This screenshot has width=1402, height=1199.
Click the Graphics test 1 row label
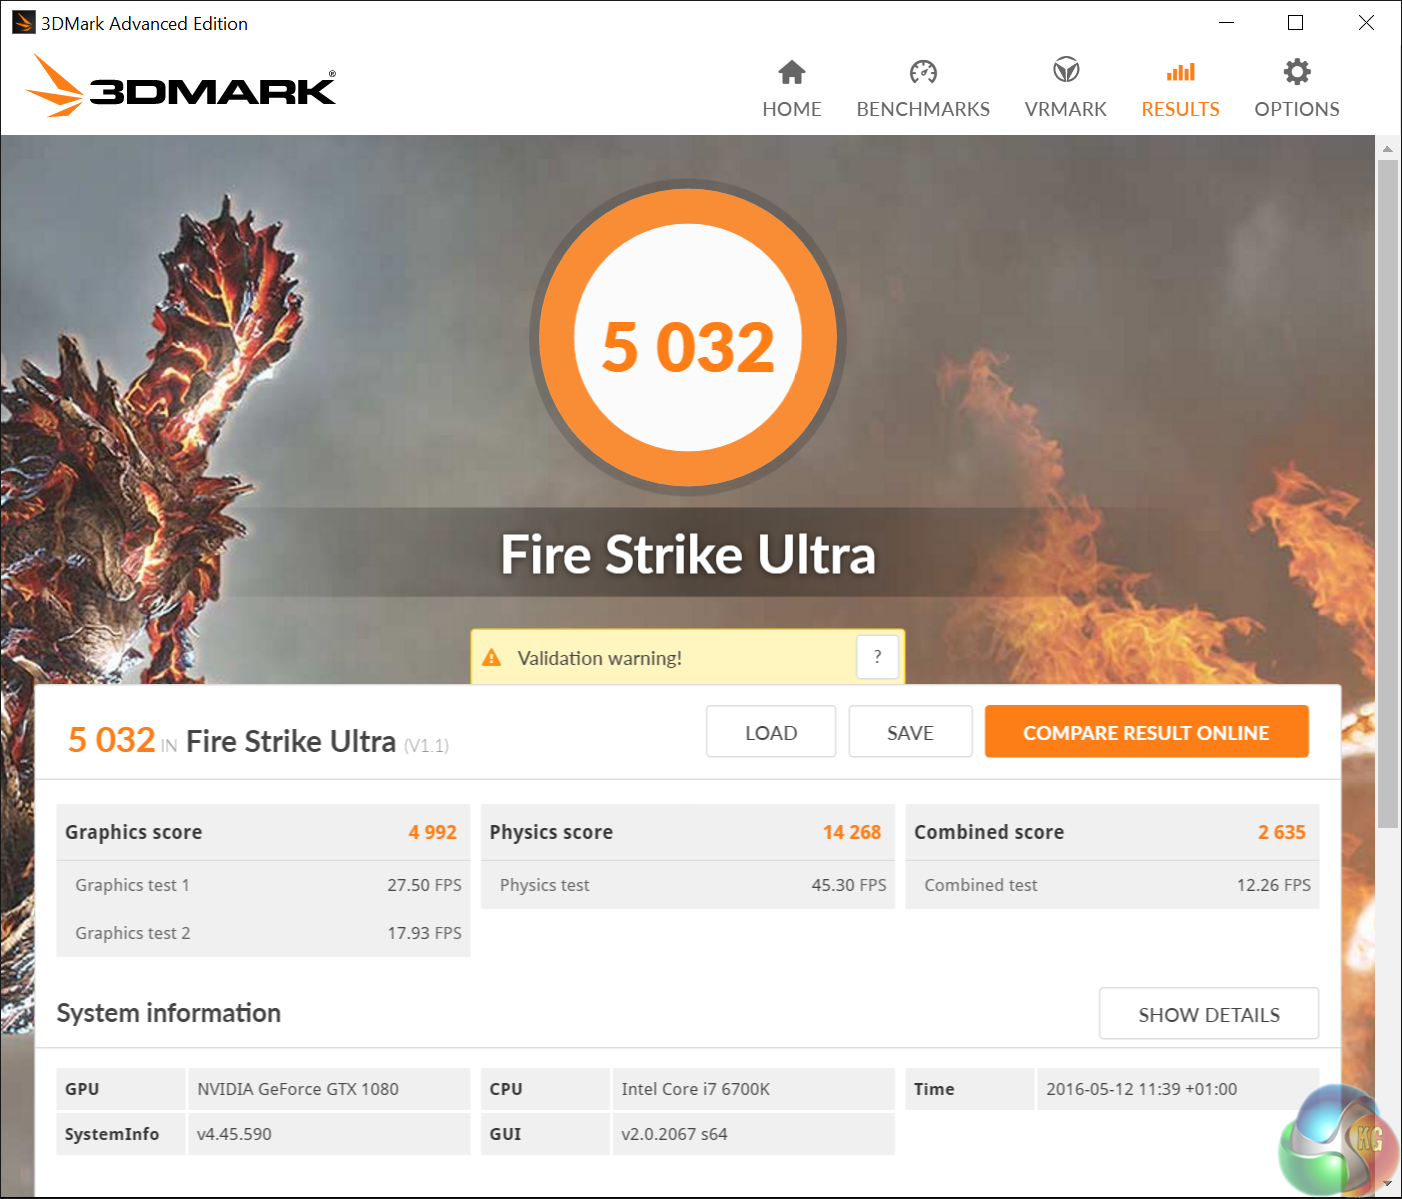(132, 885)
